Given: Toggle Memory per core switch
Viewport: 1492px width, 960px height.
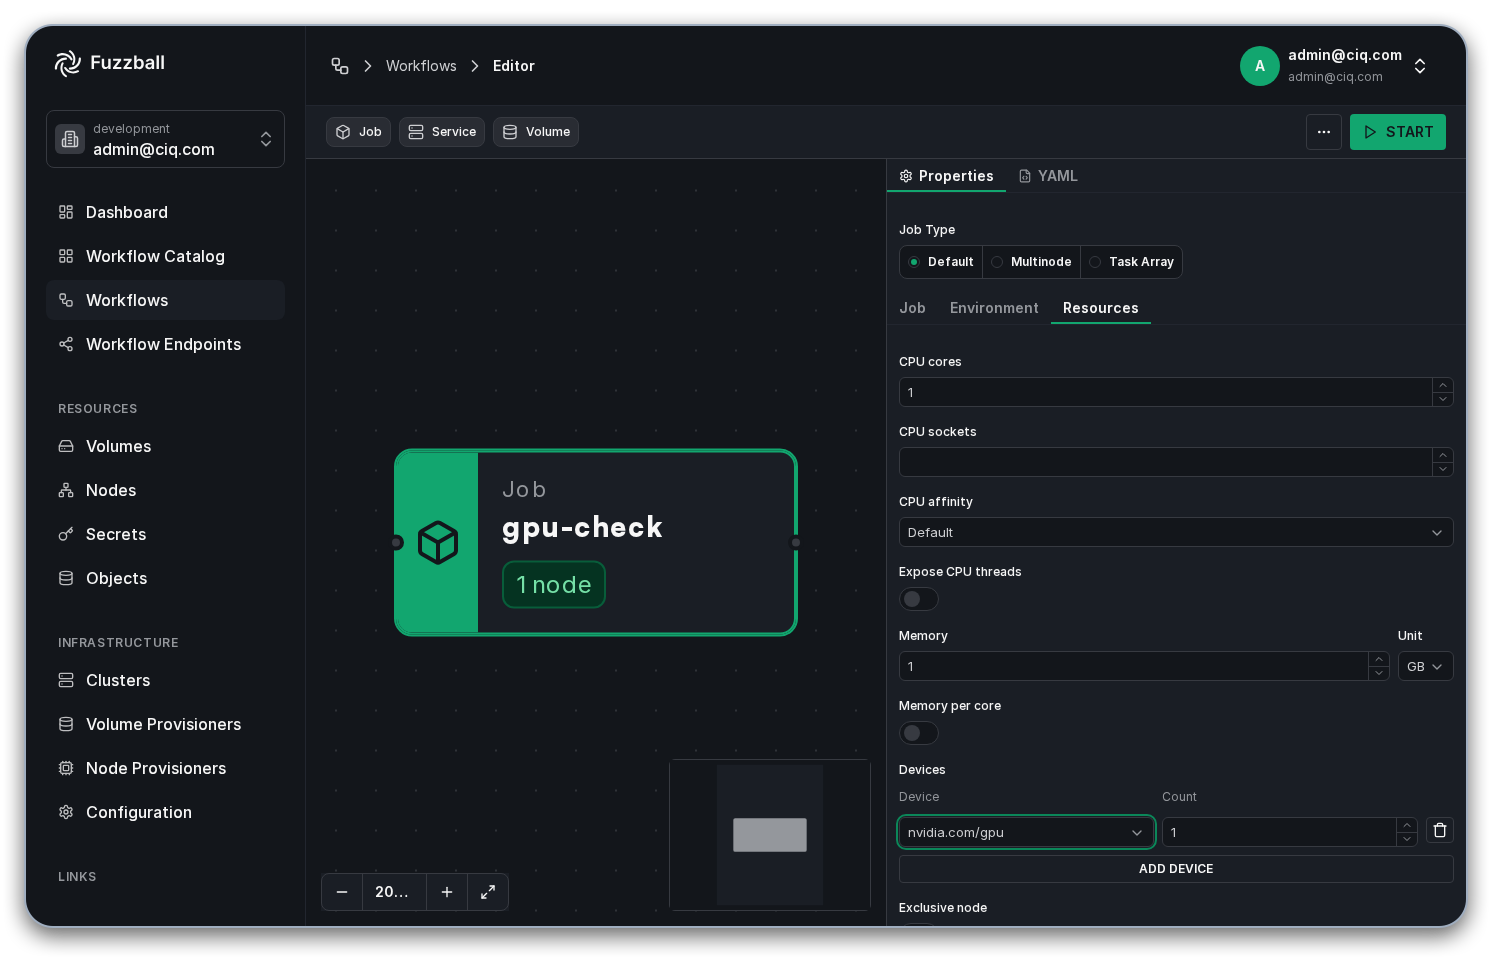Looking at the screenshot, I should tap(919, 733).
